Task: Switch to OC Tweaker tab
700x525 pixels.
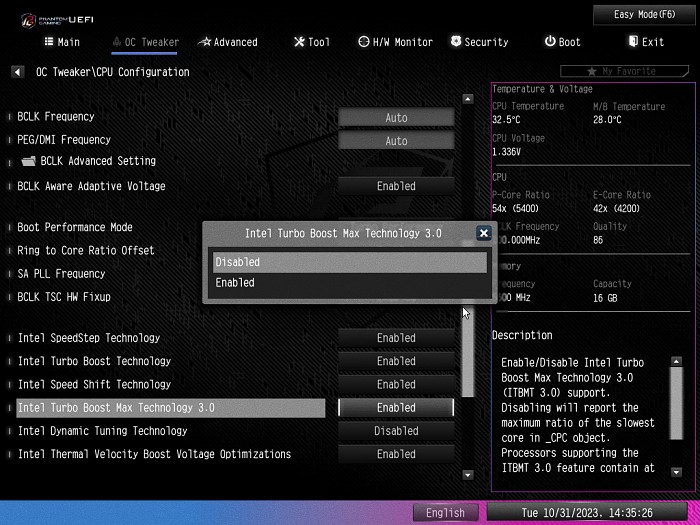Action: pyautogui.click(x=146, y=42)
